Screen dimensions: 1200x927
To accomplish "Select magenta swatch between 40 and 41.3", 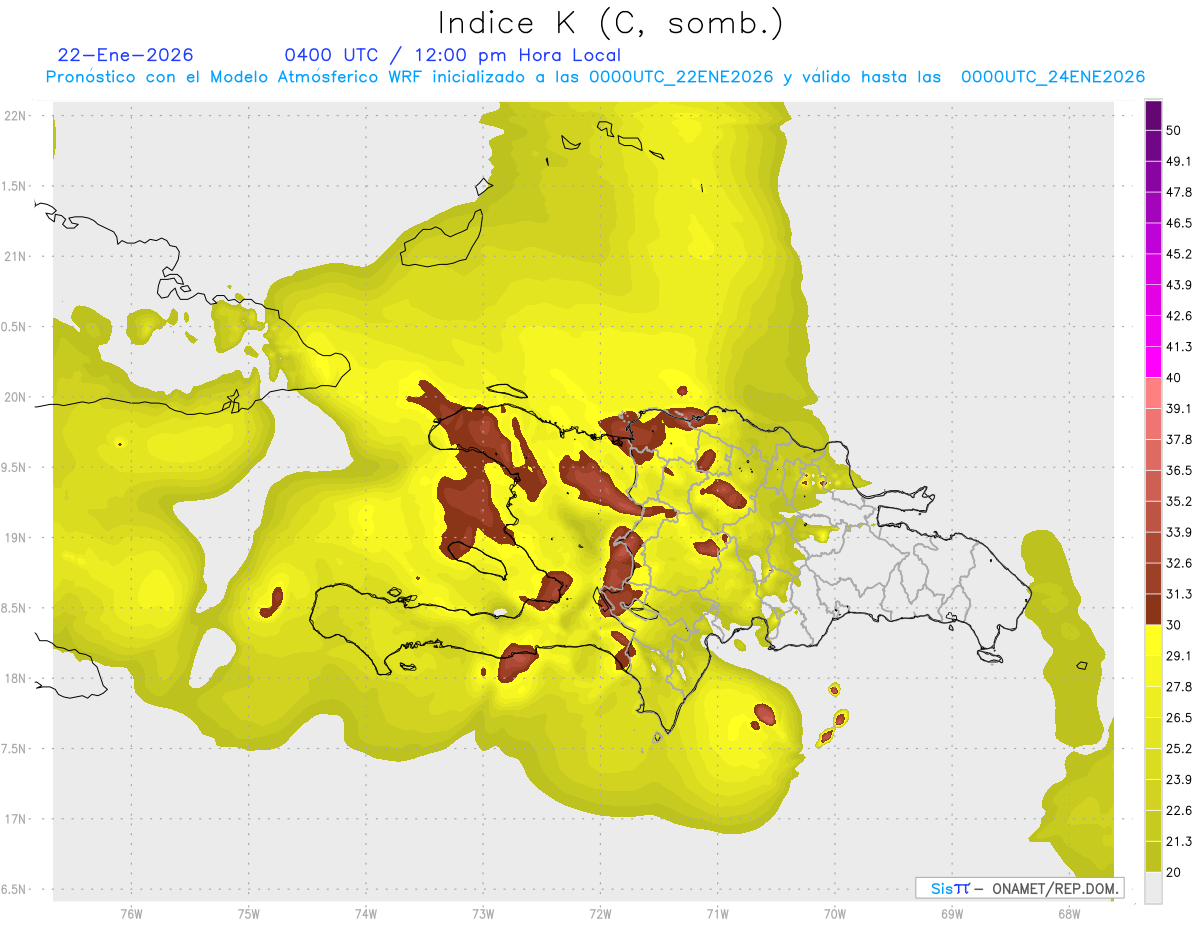I will (x=1153, y=362).
